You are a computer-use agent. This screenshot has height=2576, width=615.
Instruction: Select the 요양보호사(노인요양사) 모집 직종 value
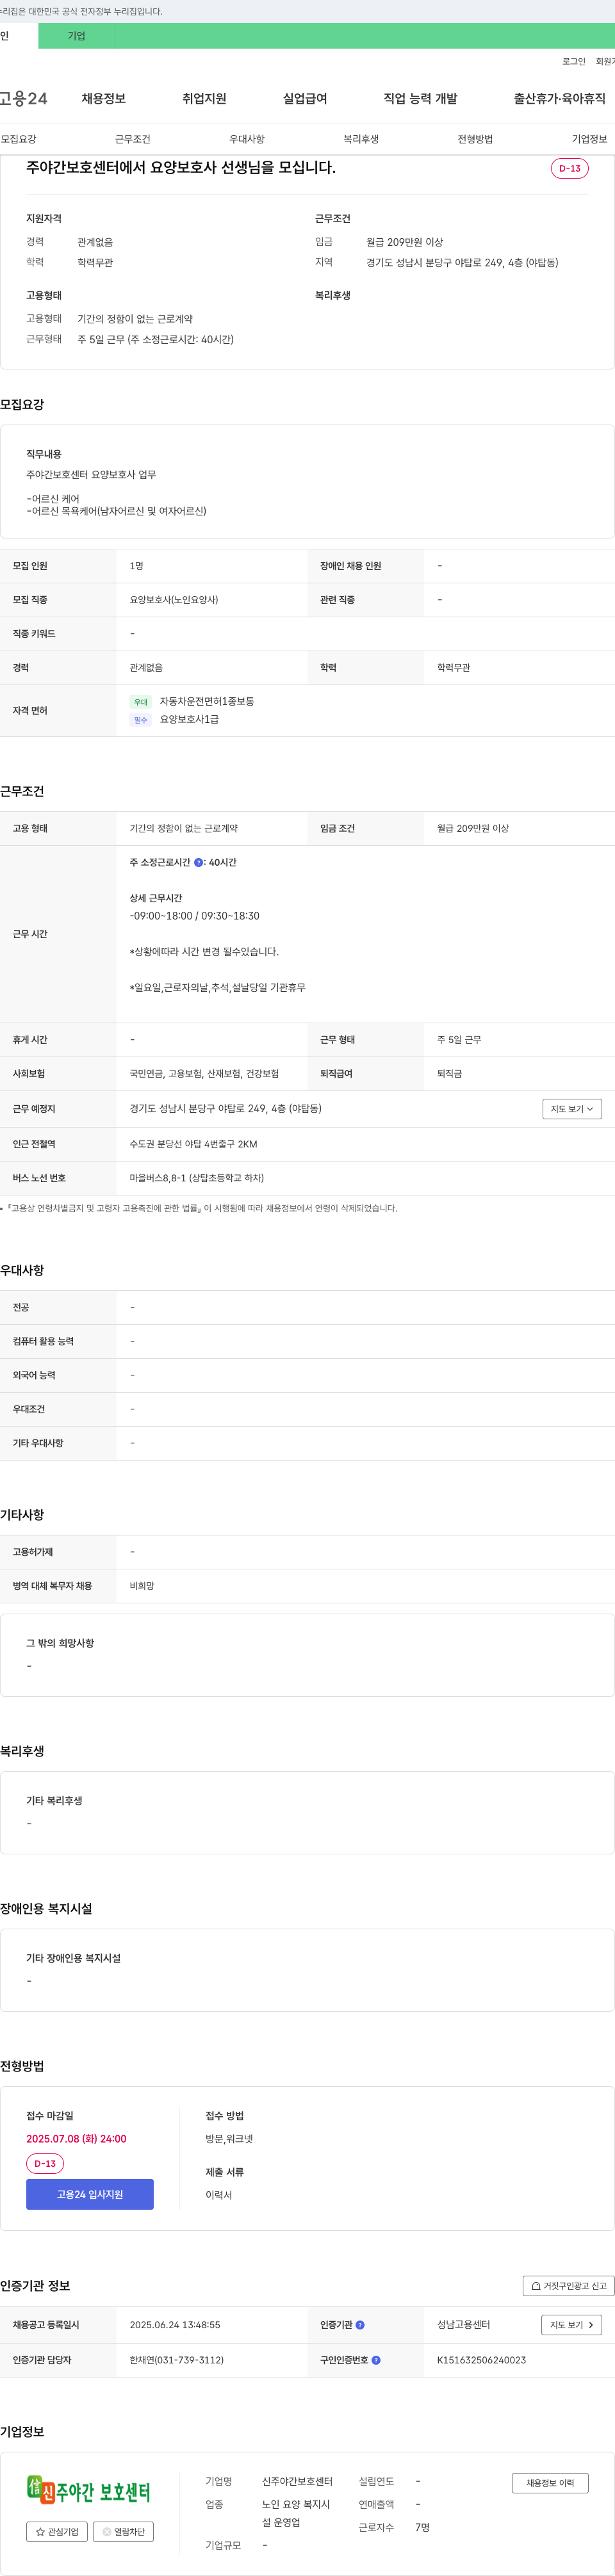(174, 600)
